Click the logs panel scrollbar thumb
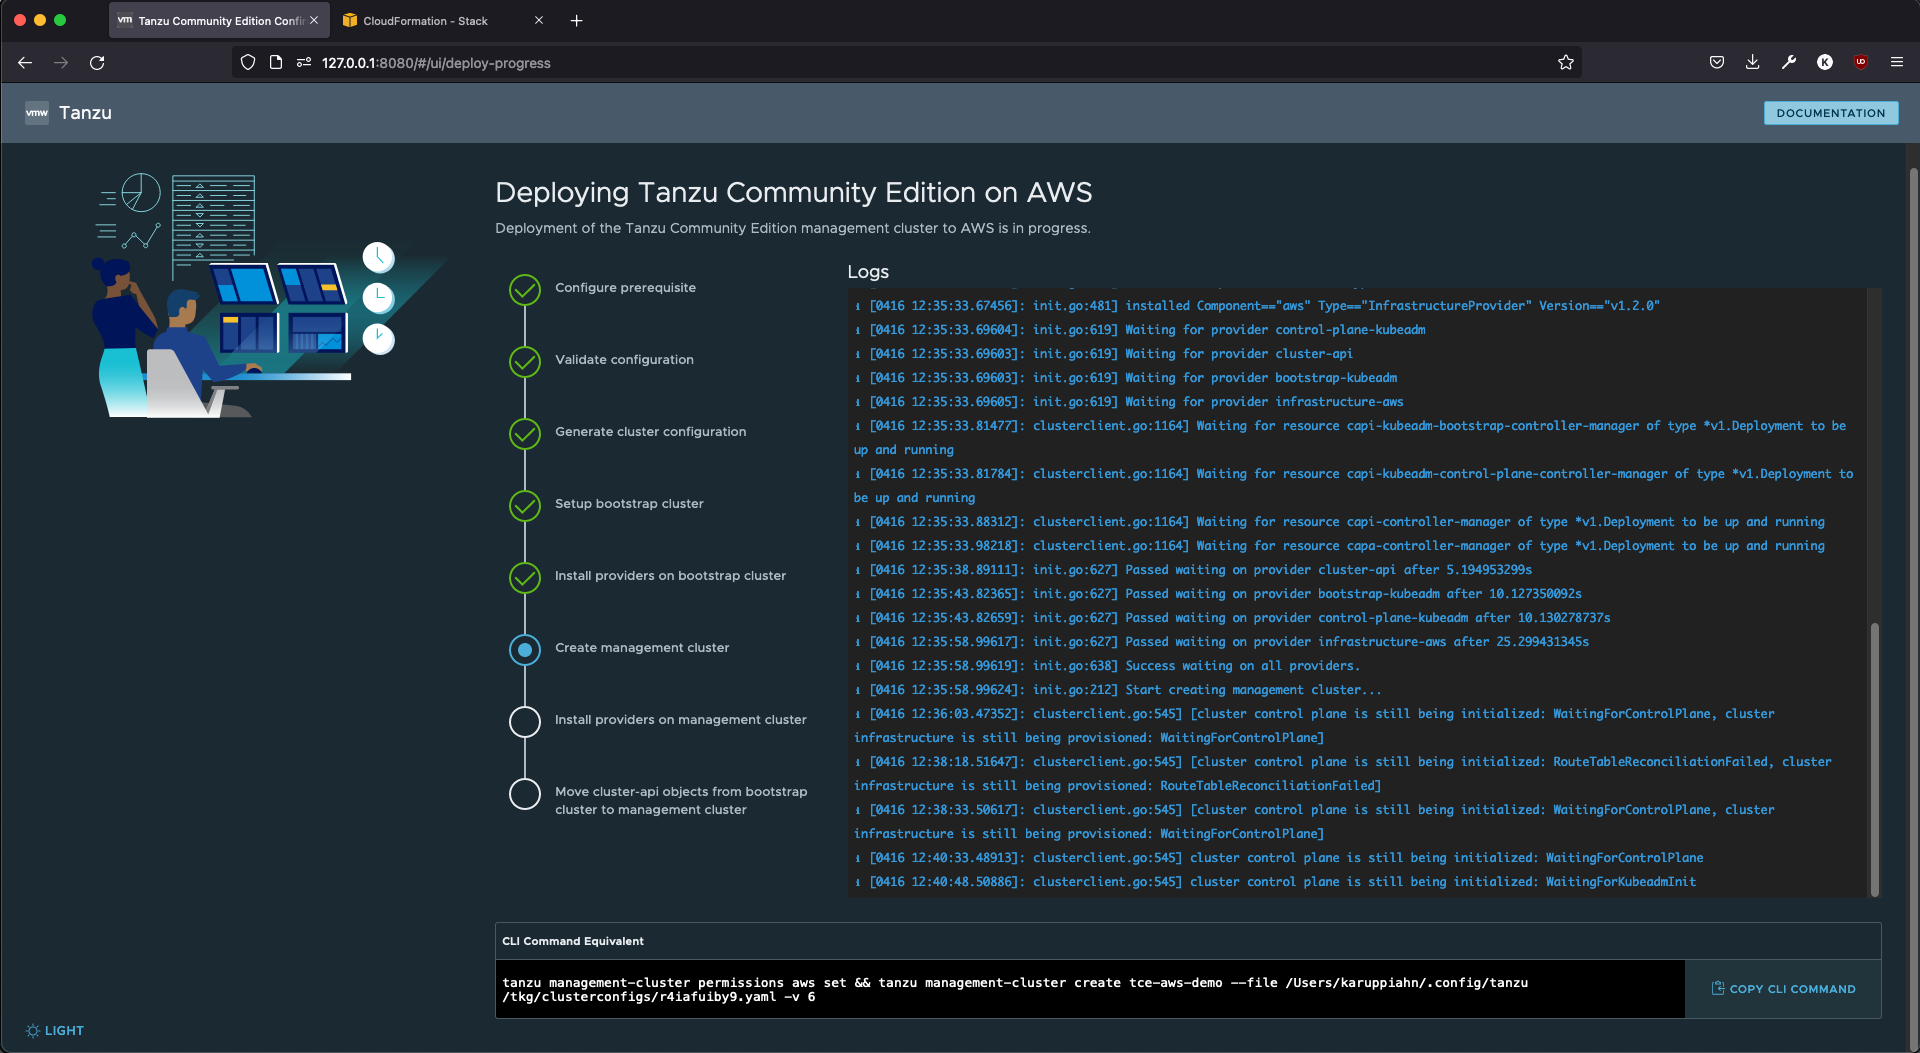 click(1874, 760)
